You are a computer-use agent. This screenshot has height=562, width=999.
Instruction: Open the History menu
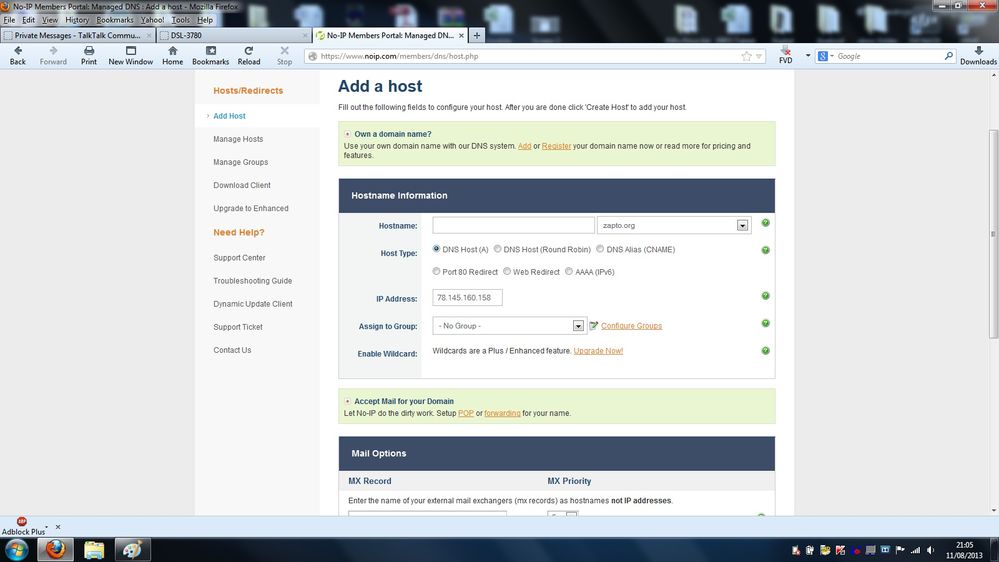(77, 20)
